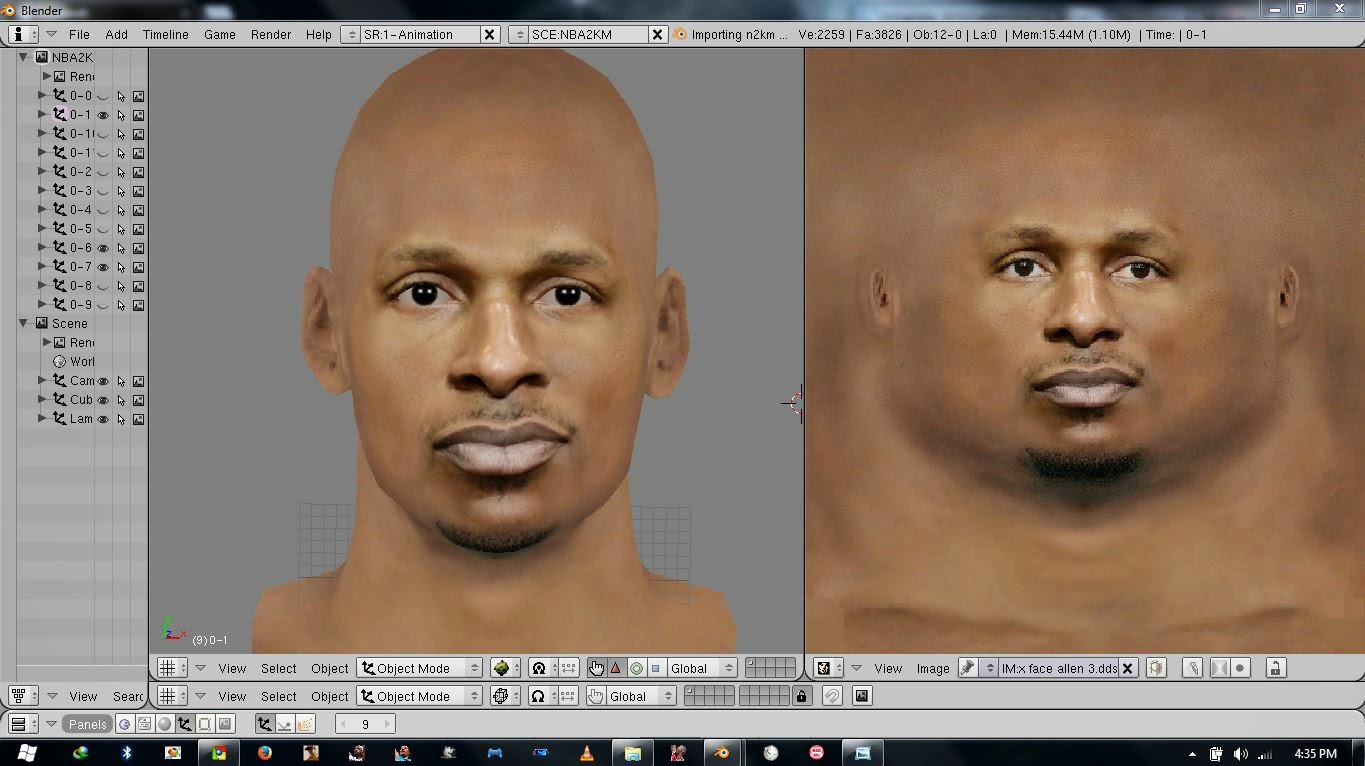The height and width of the screenshot is (766, 1365).
Task: Open the File menu
Action: [79, 34]
